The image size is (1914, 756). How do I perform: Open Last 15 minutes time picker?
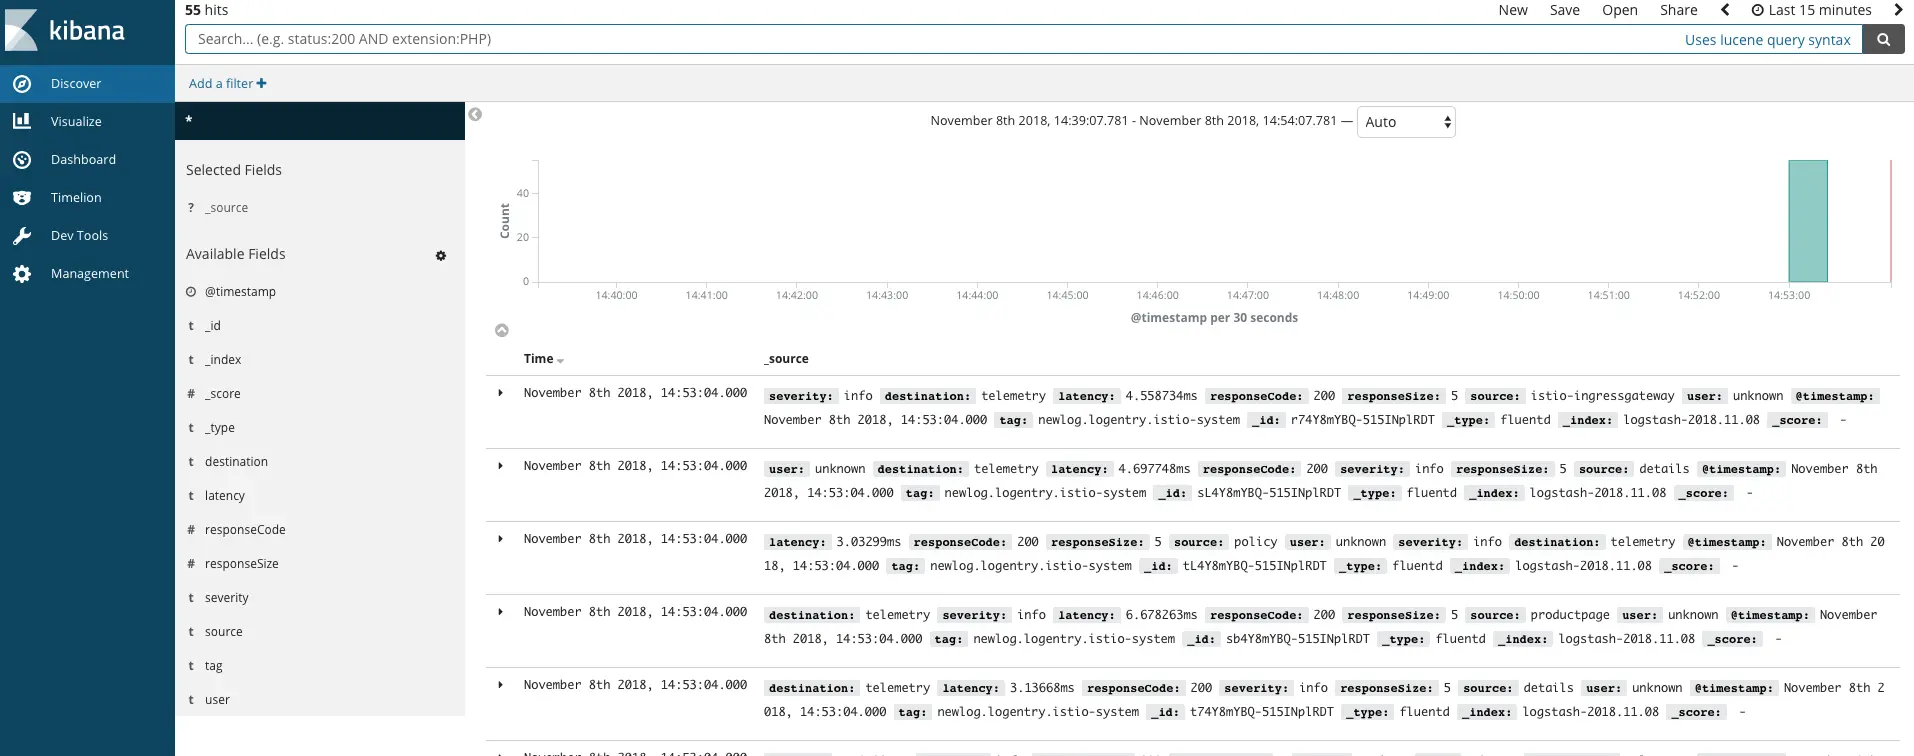[1811, 10]
